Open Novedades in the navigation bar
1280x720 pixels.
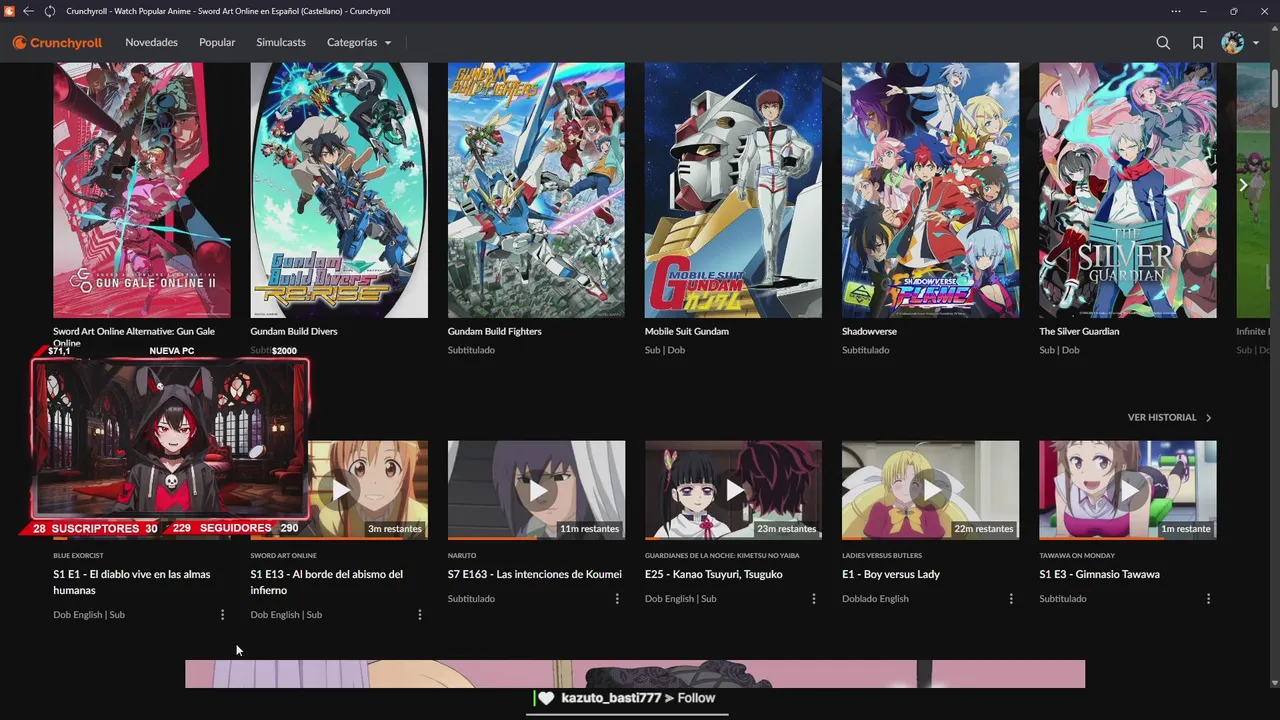(151, 43)
